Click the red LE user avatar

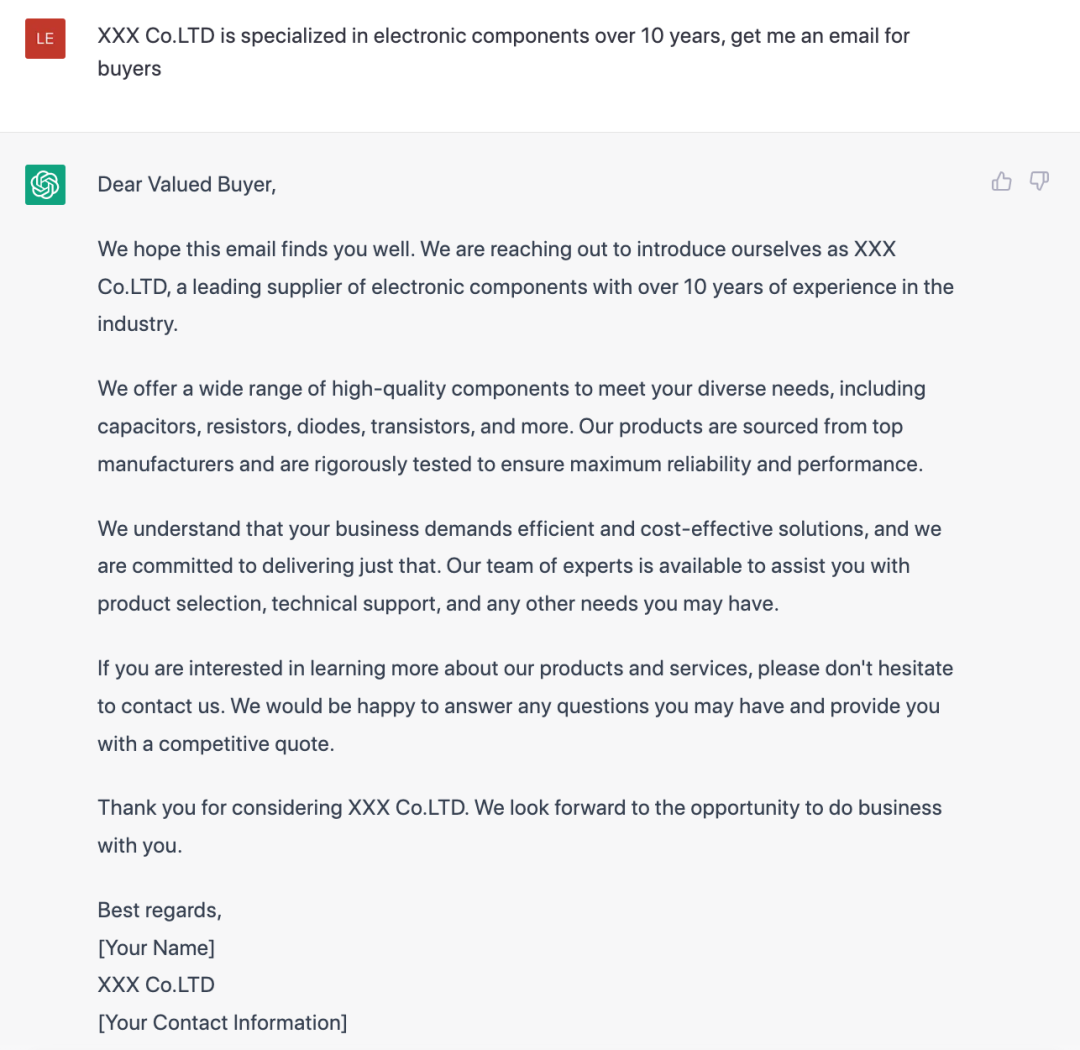[45, 39]
